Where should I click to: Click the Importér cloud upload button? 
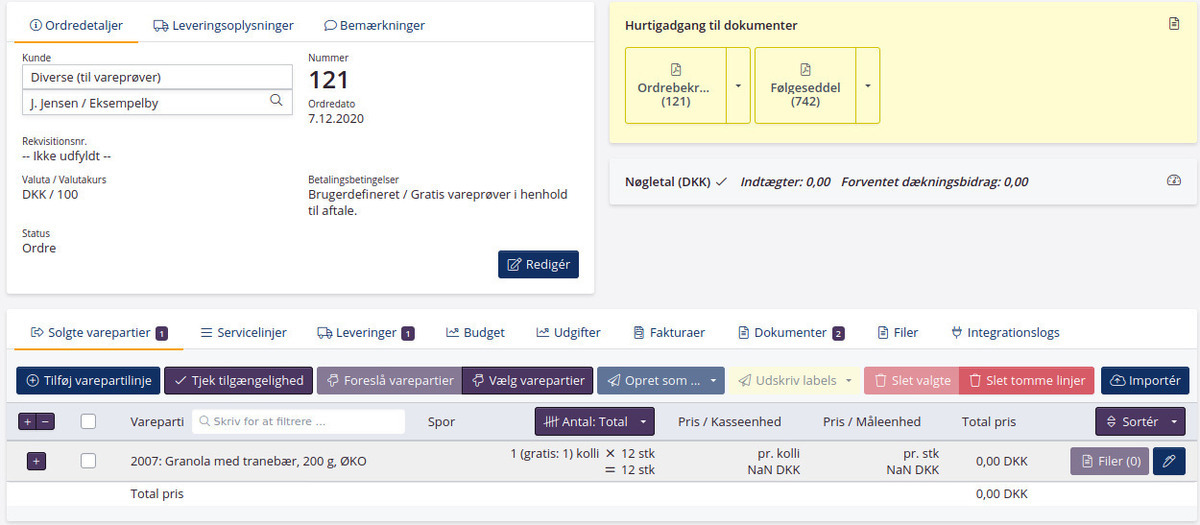tap(1145, 380)
